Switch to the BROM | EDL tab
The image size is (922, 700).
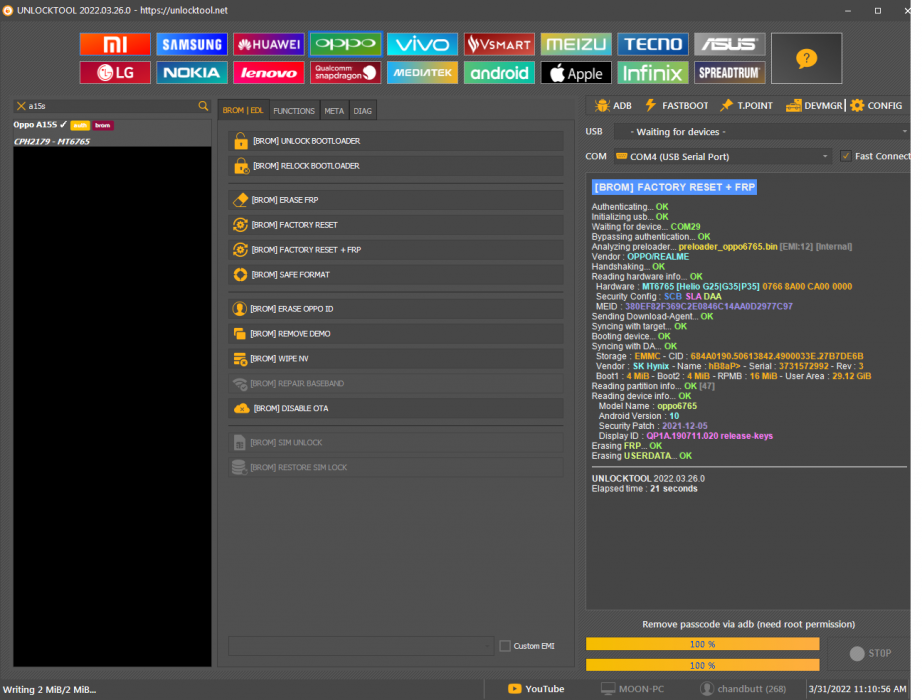[243, 111]
